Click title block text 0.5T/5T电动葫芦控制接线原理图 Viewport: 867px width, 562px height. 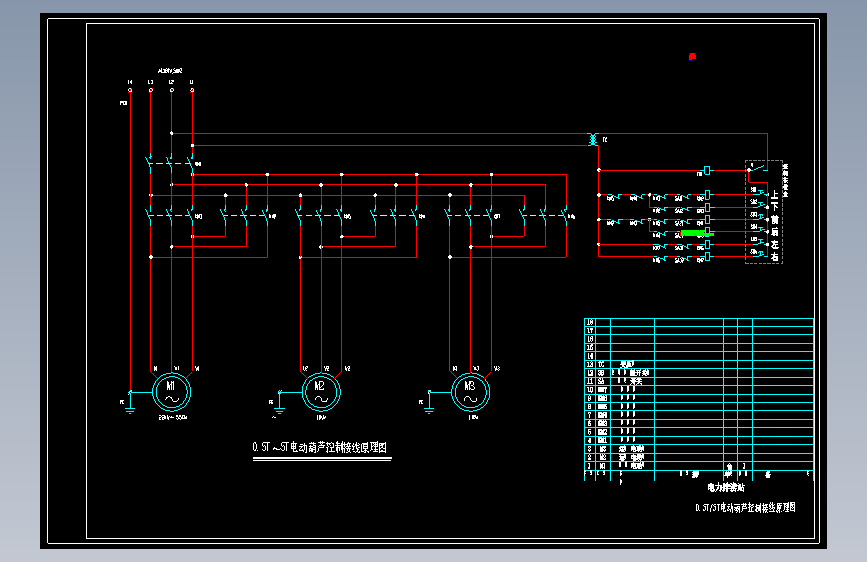[x=745, y=507]
